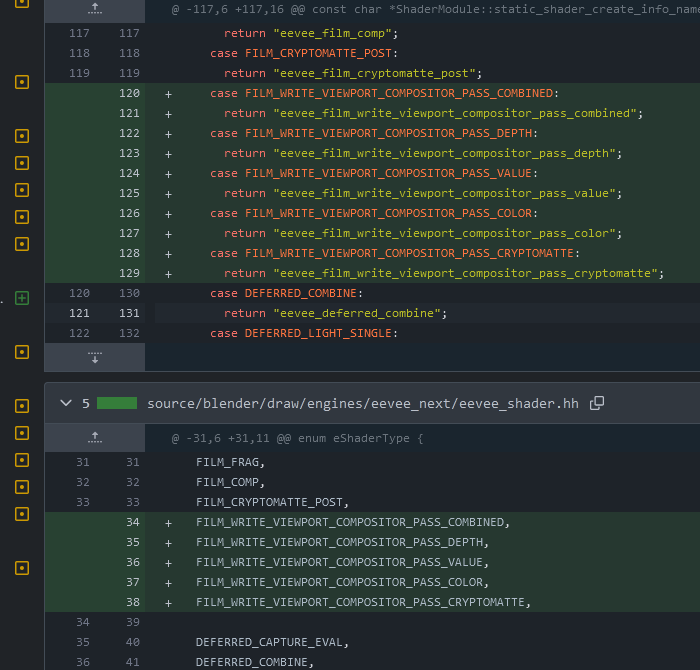Click new line number 40 in eevee_shader.hh
Image resolution: width=700 pixels, height=670 pixels.
[x=133, y=642]
